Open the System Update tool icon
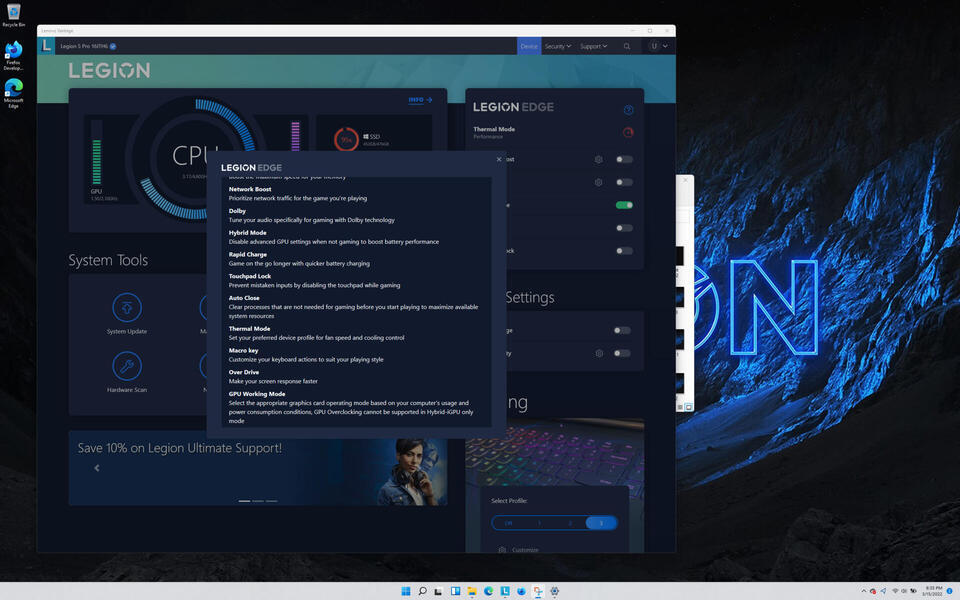 [127, 307]
